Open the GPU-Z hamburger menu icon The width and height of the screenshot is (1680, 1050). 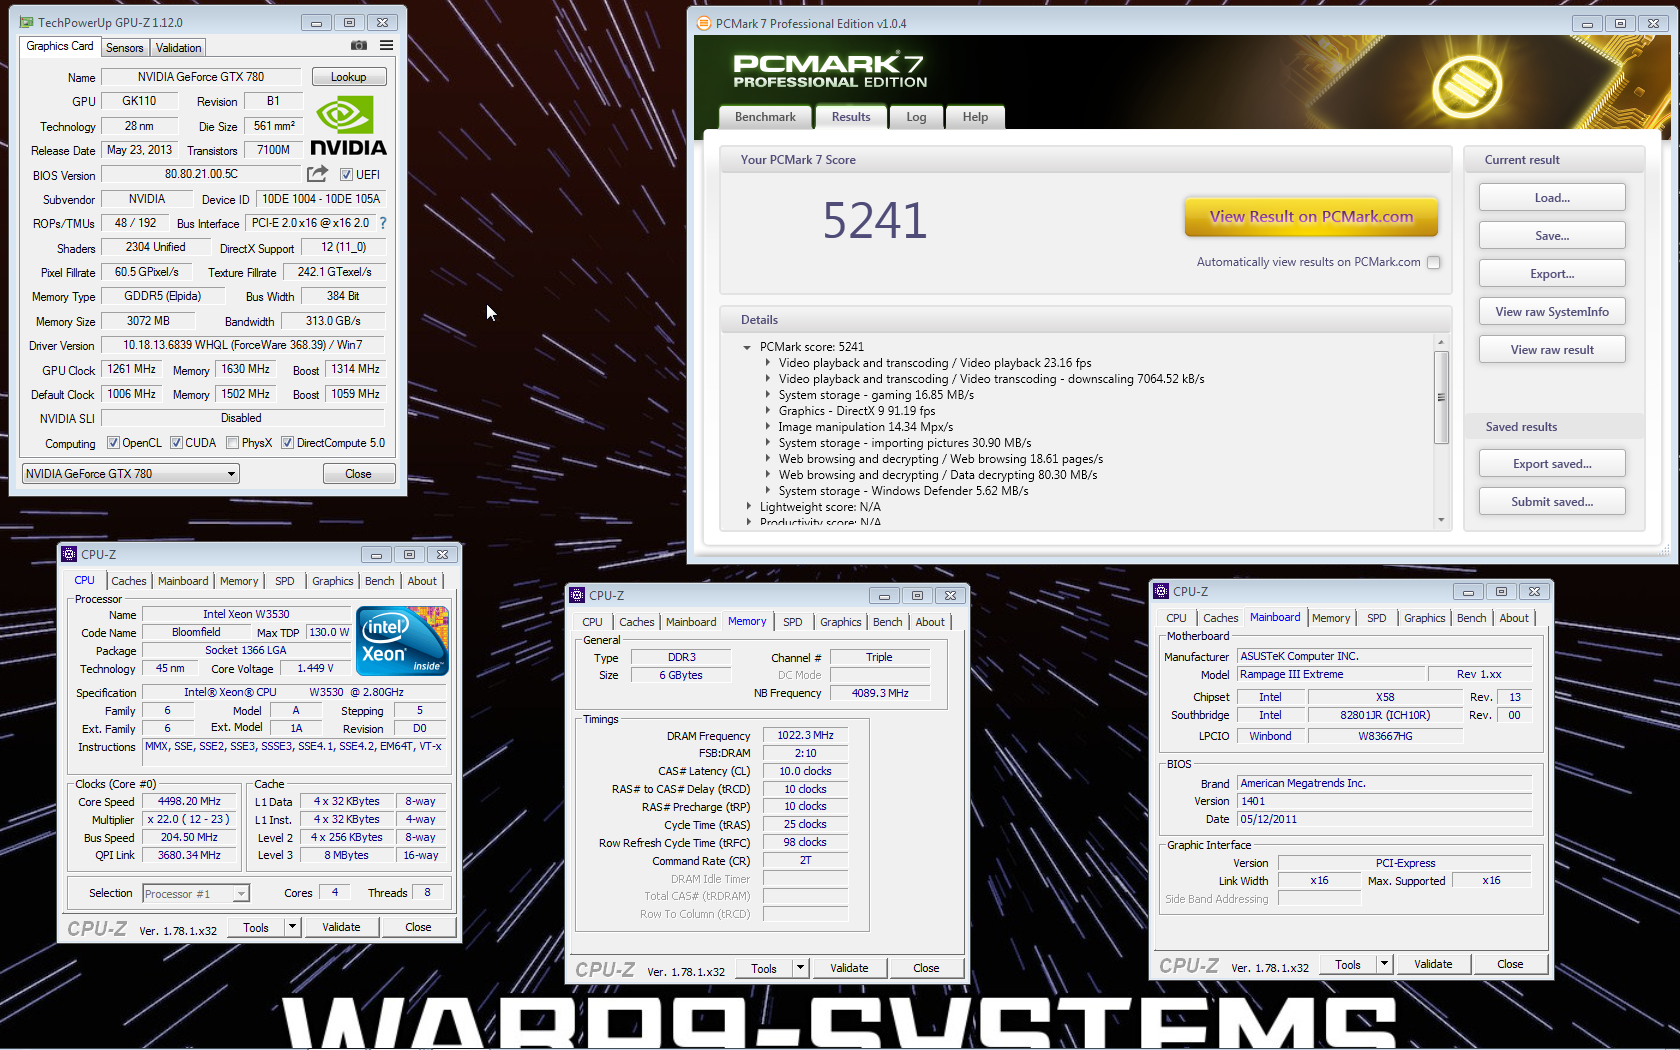tap(386, 46)
